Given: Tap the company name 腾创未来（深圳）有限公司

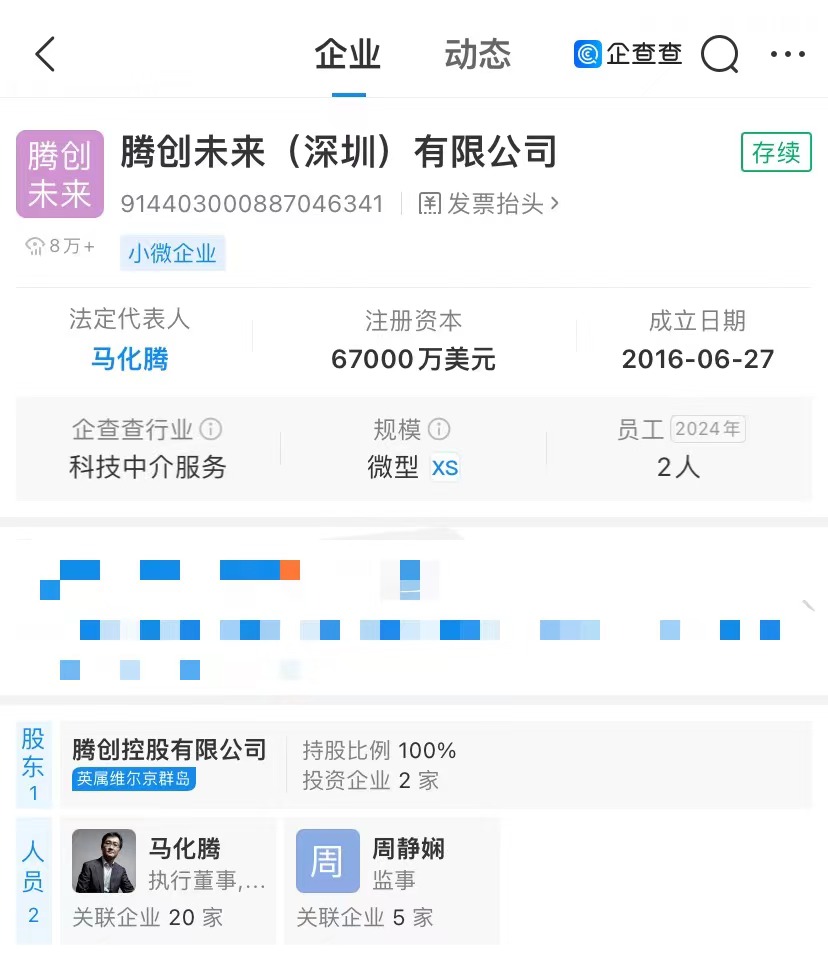Looking at the screenshot, I should [x=339, y=152].
